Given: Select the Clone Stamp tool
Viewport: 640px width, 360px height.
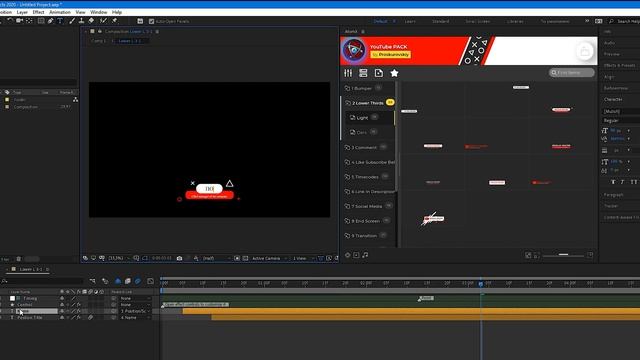Looking at the screenshot, I should click(x=81, y=20).
